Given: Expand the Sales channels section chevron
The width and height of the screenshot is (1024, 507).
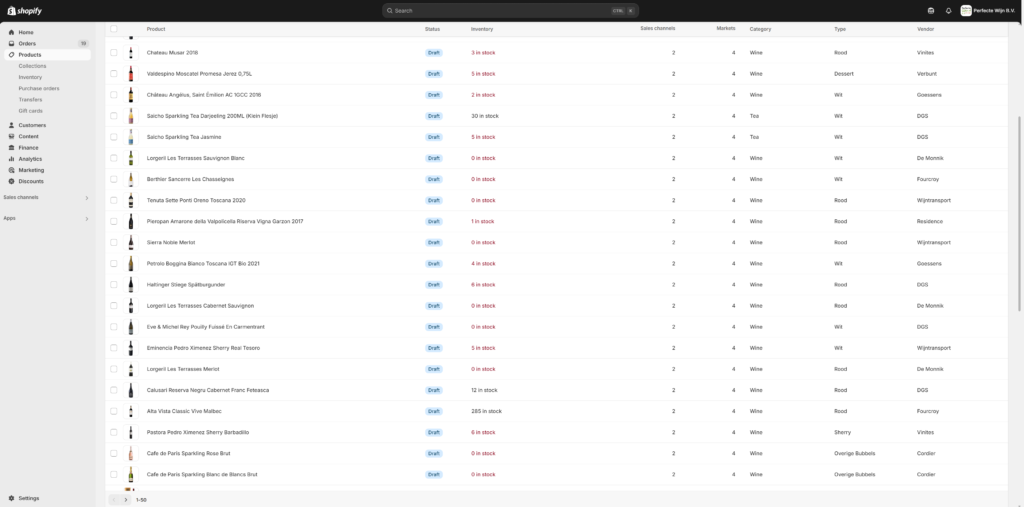Looking at the screenshot, I should tap(86, 198).
